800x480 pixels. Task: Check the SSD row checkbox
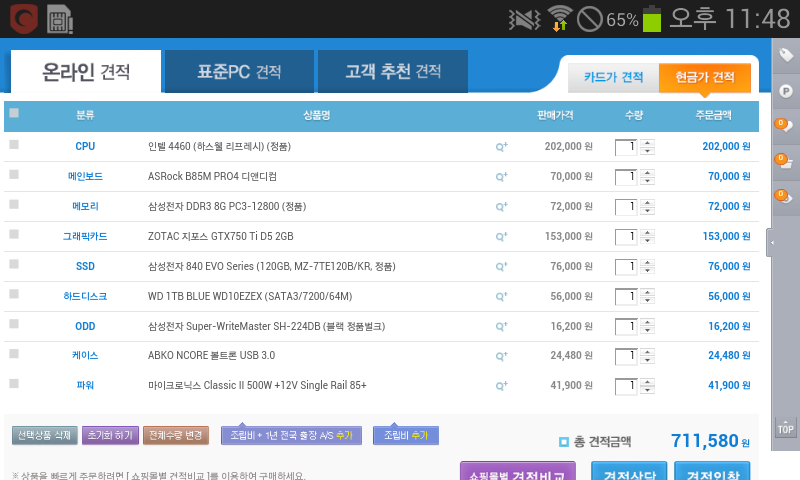point(14,264)
